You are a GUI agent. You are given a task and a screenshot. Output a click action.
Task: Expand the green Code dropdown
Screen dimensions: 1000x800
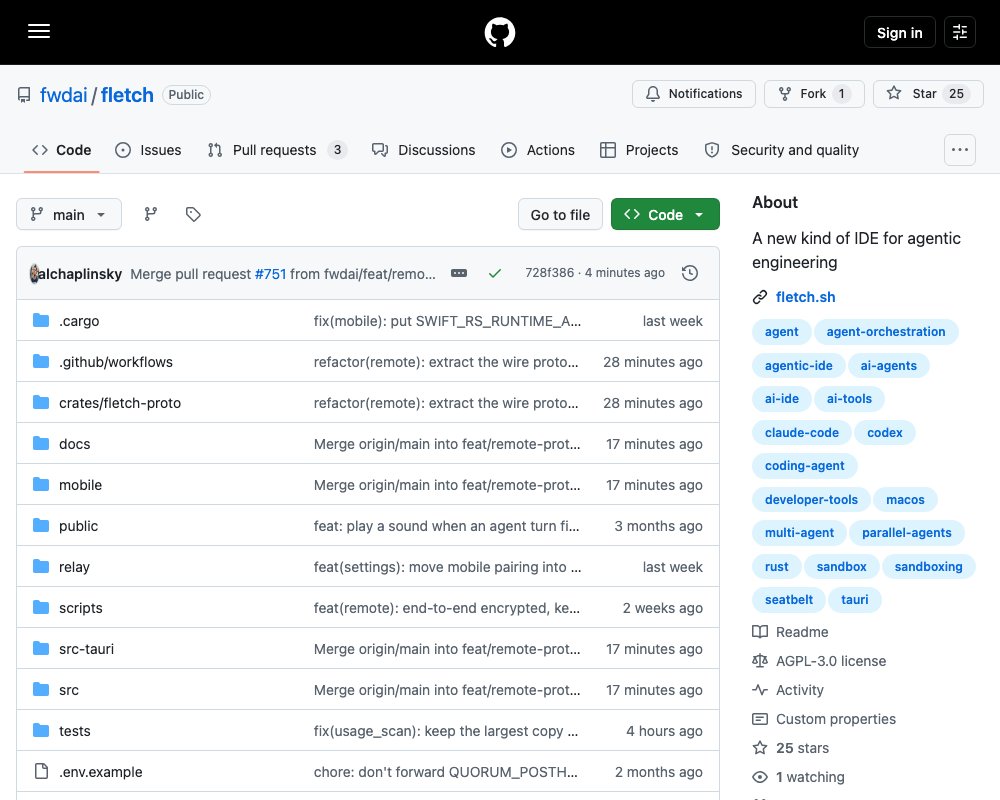(665, 214)
